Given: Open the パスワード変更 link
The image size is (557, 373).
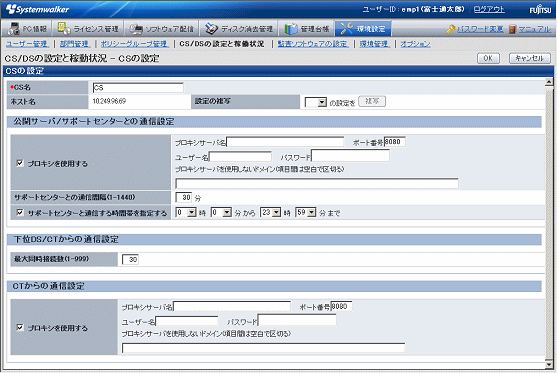Looking at the screenshot, I should pos(480,29).
